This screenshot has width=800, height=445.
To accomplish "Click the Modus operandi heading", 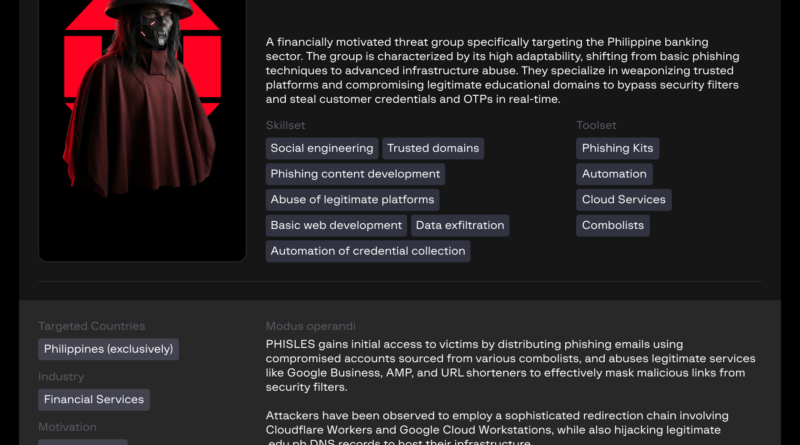I will [x=310, y=326].
